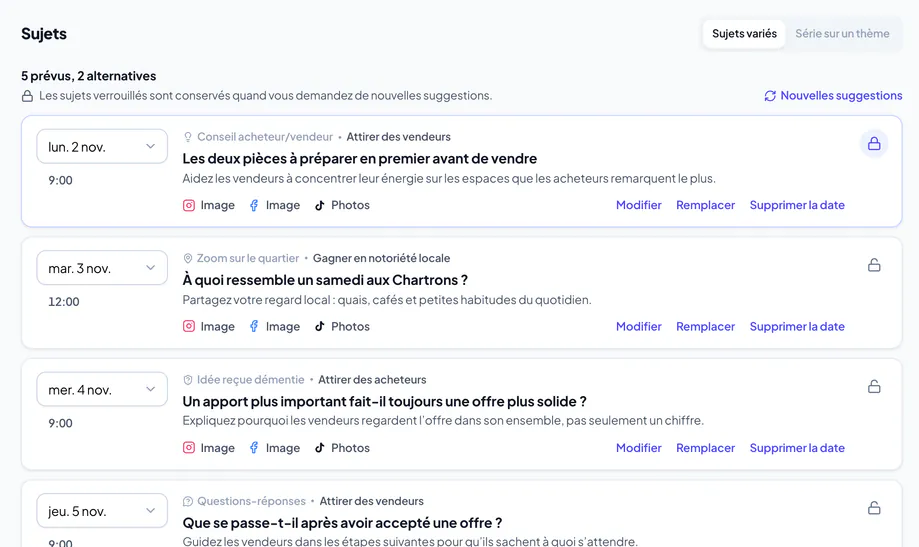Click lightbulb icon beside Conseil acheteur/vendeur
This screenshot has width=919, height=547.
pos(188,137)
